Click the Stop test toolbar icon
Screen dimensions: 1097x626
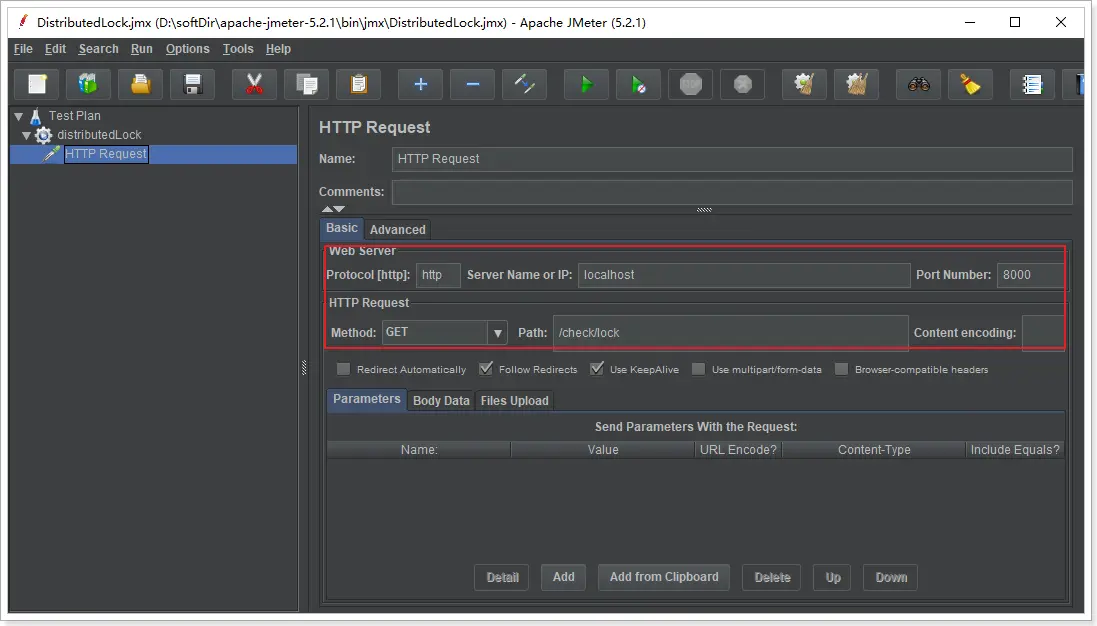click(x=691, y=85)
